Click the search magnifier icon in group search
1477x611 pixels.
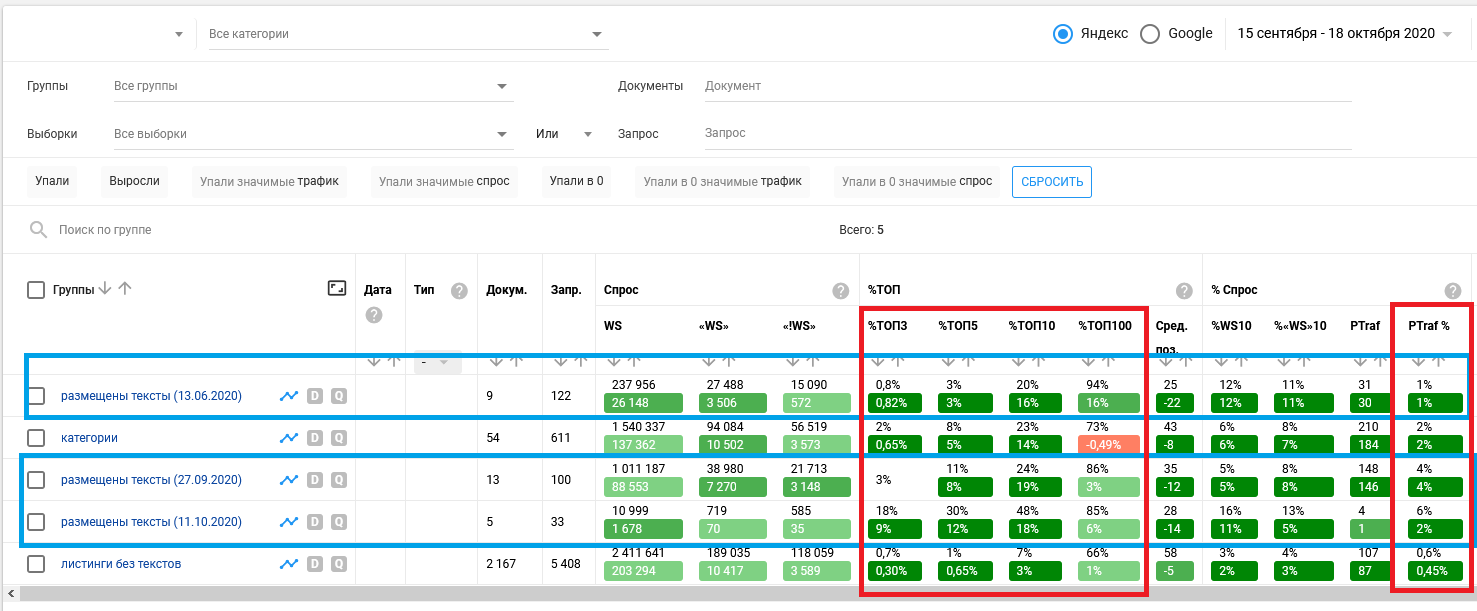coord(39,230)
